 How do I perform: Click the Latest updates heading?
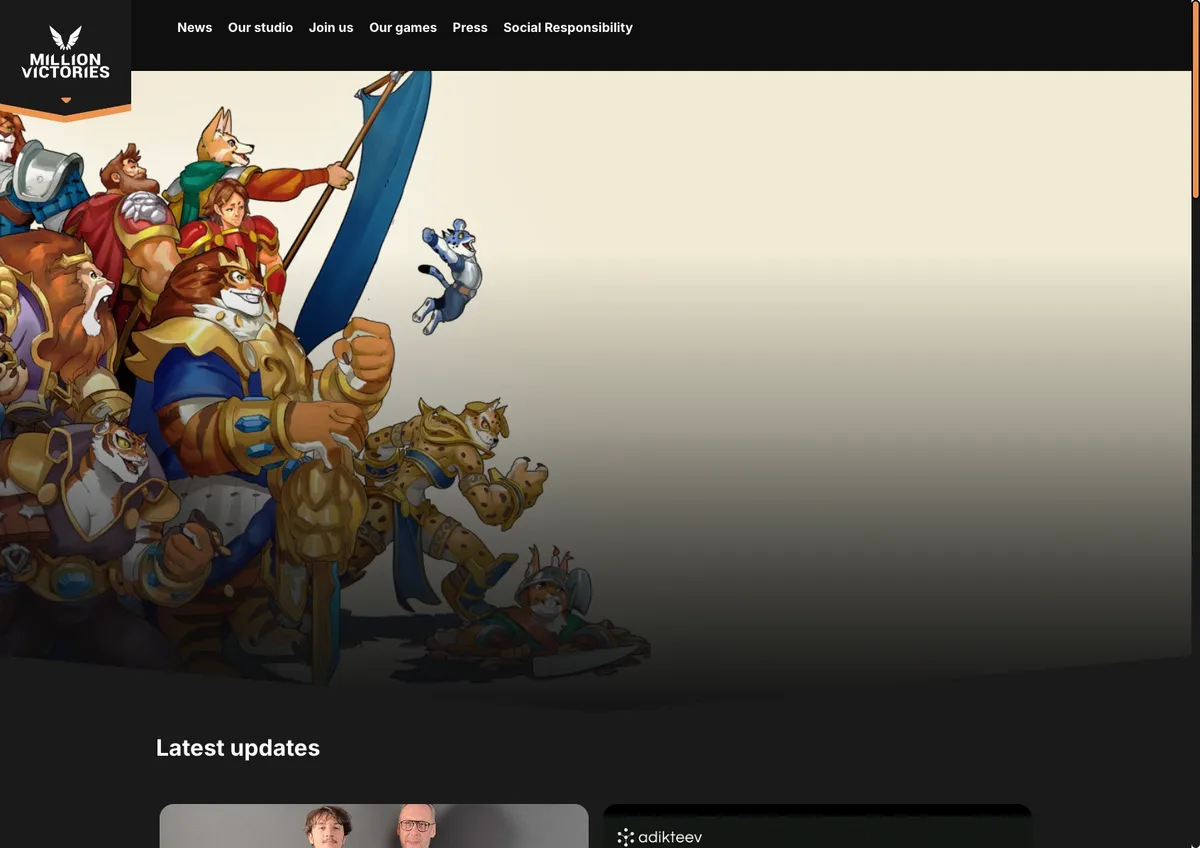tap(238, 748)
